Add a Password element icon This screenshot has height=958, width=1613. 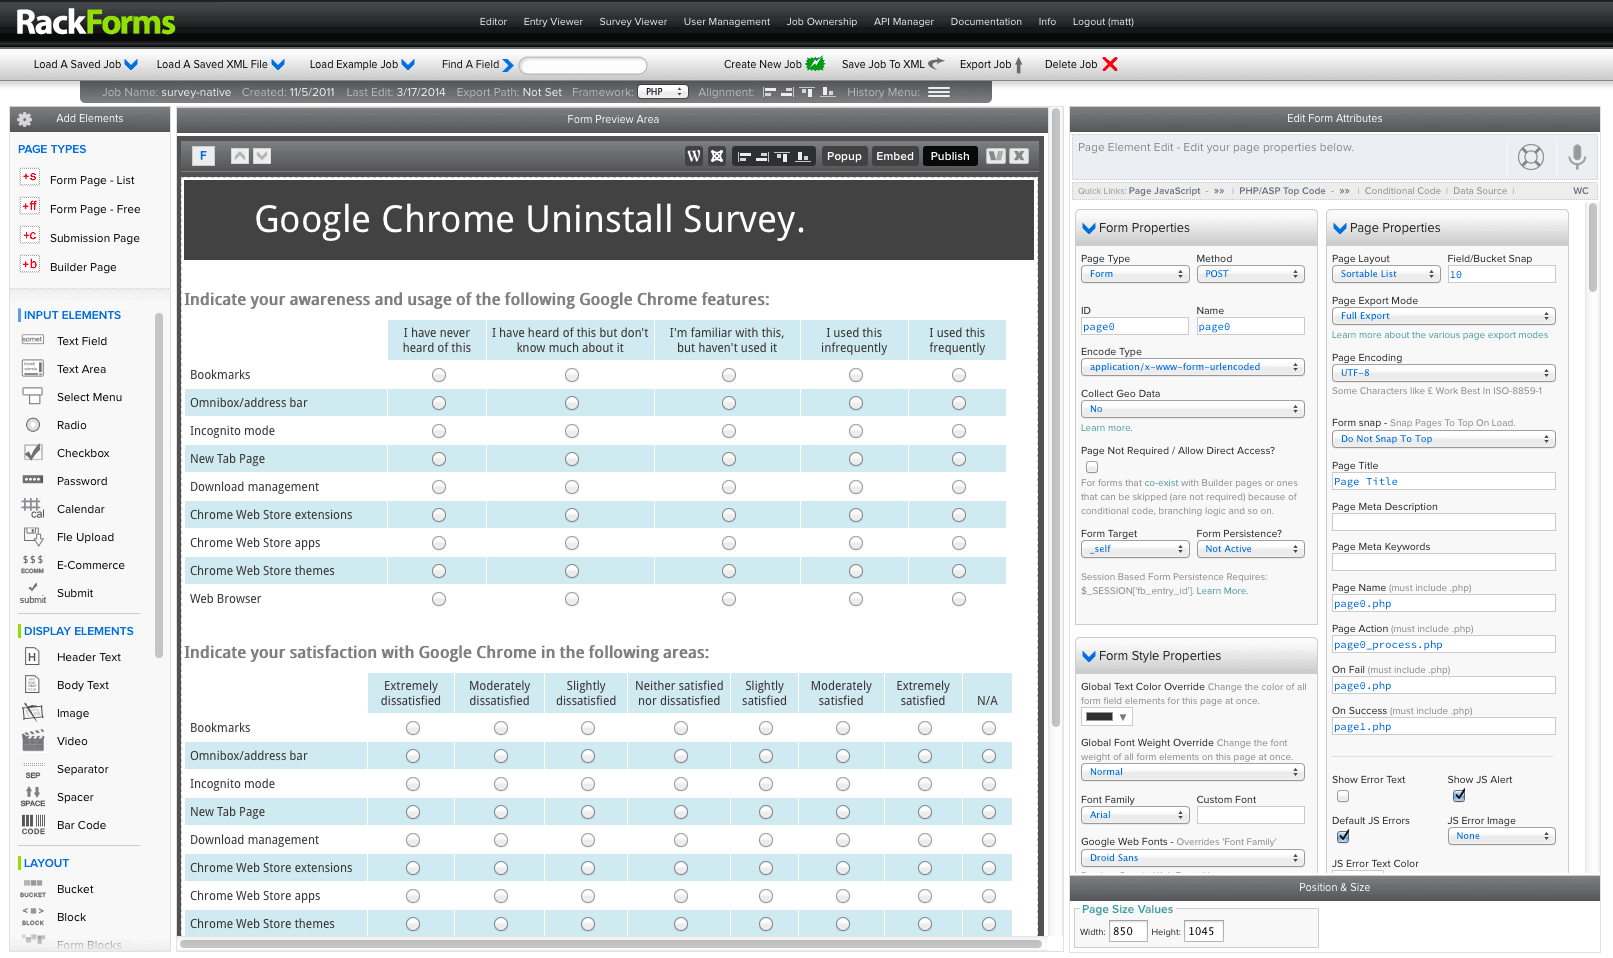[x=33, y=480]
